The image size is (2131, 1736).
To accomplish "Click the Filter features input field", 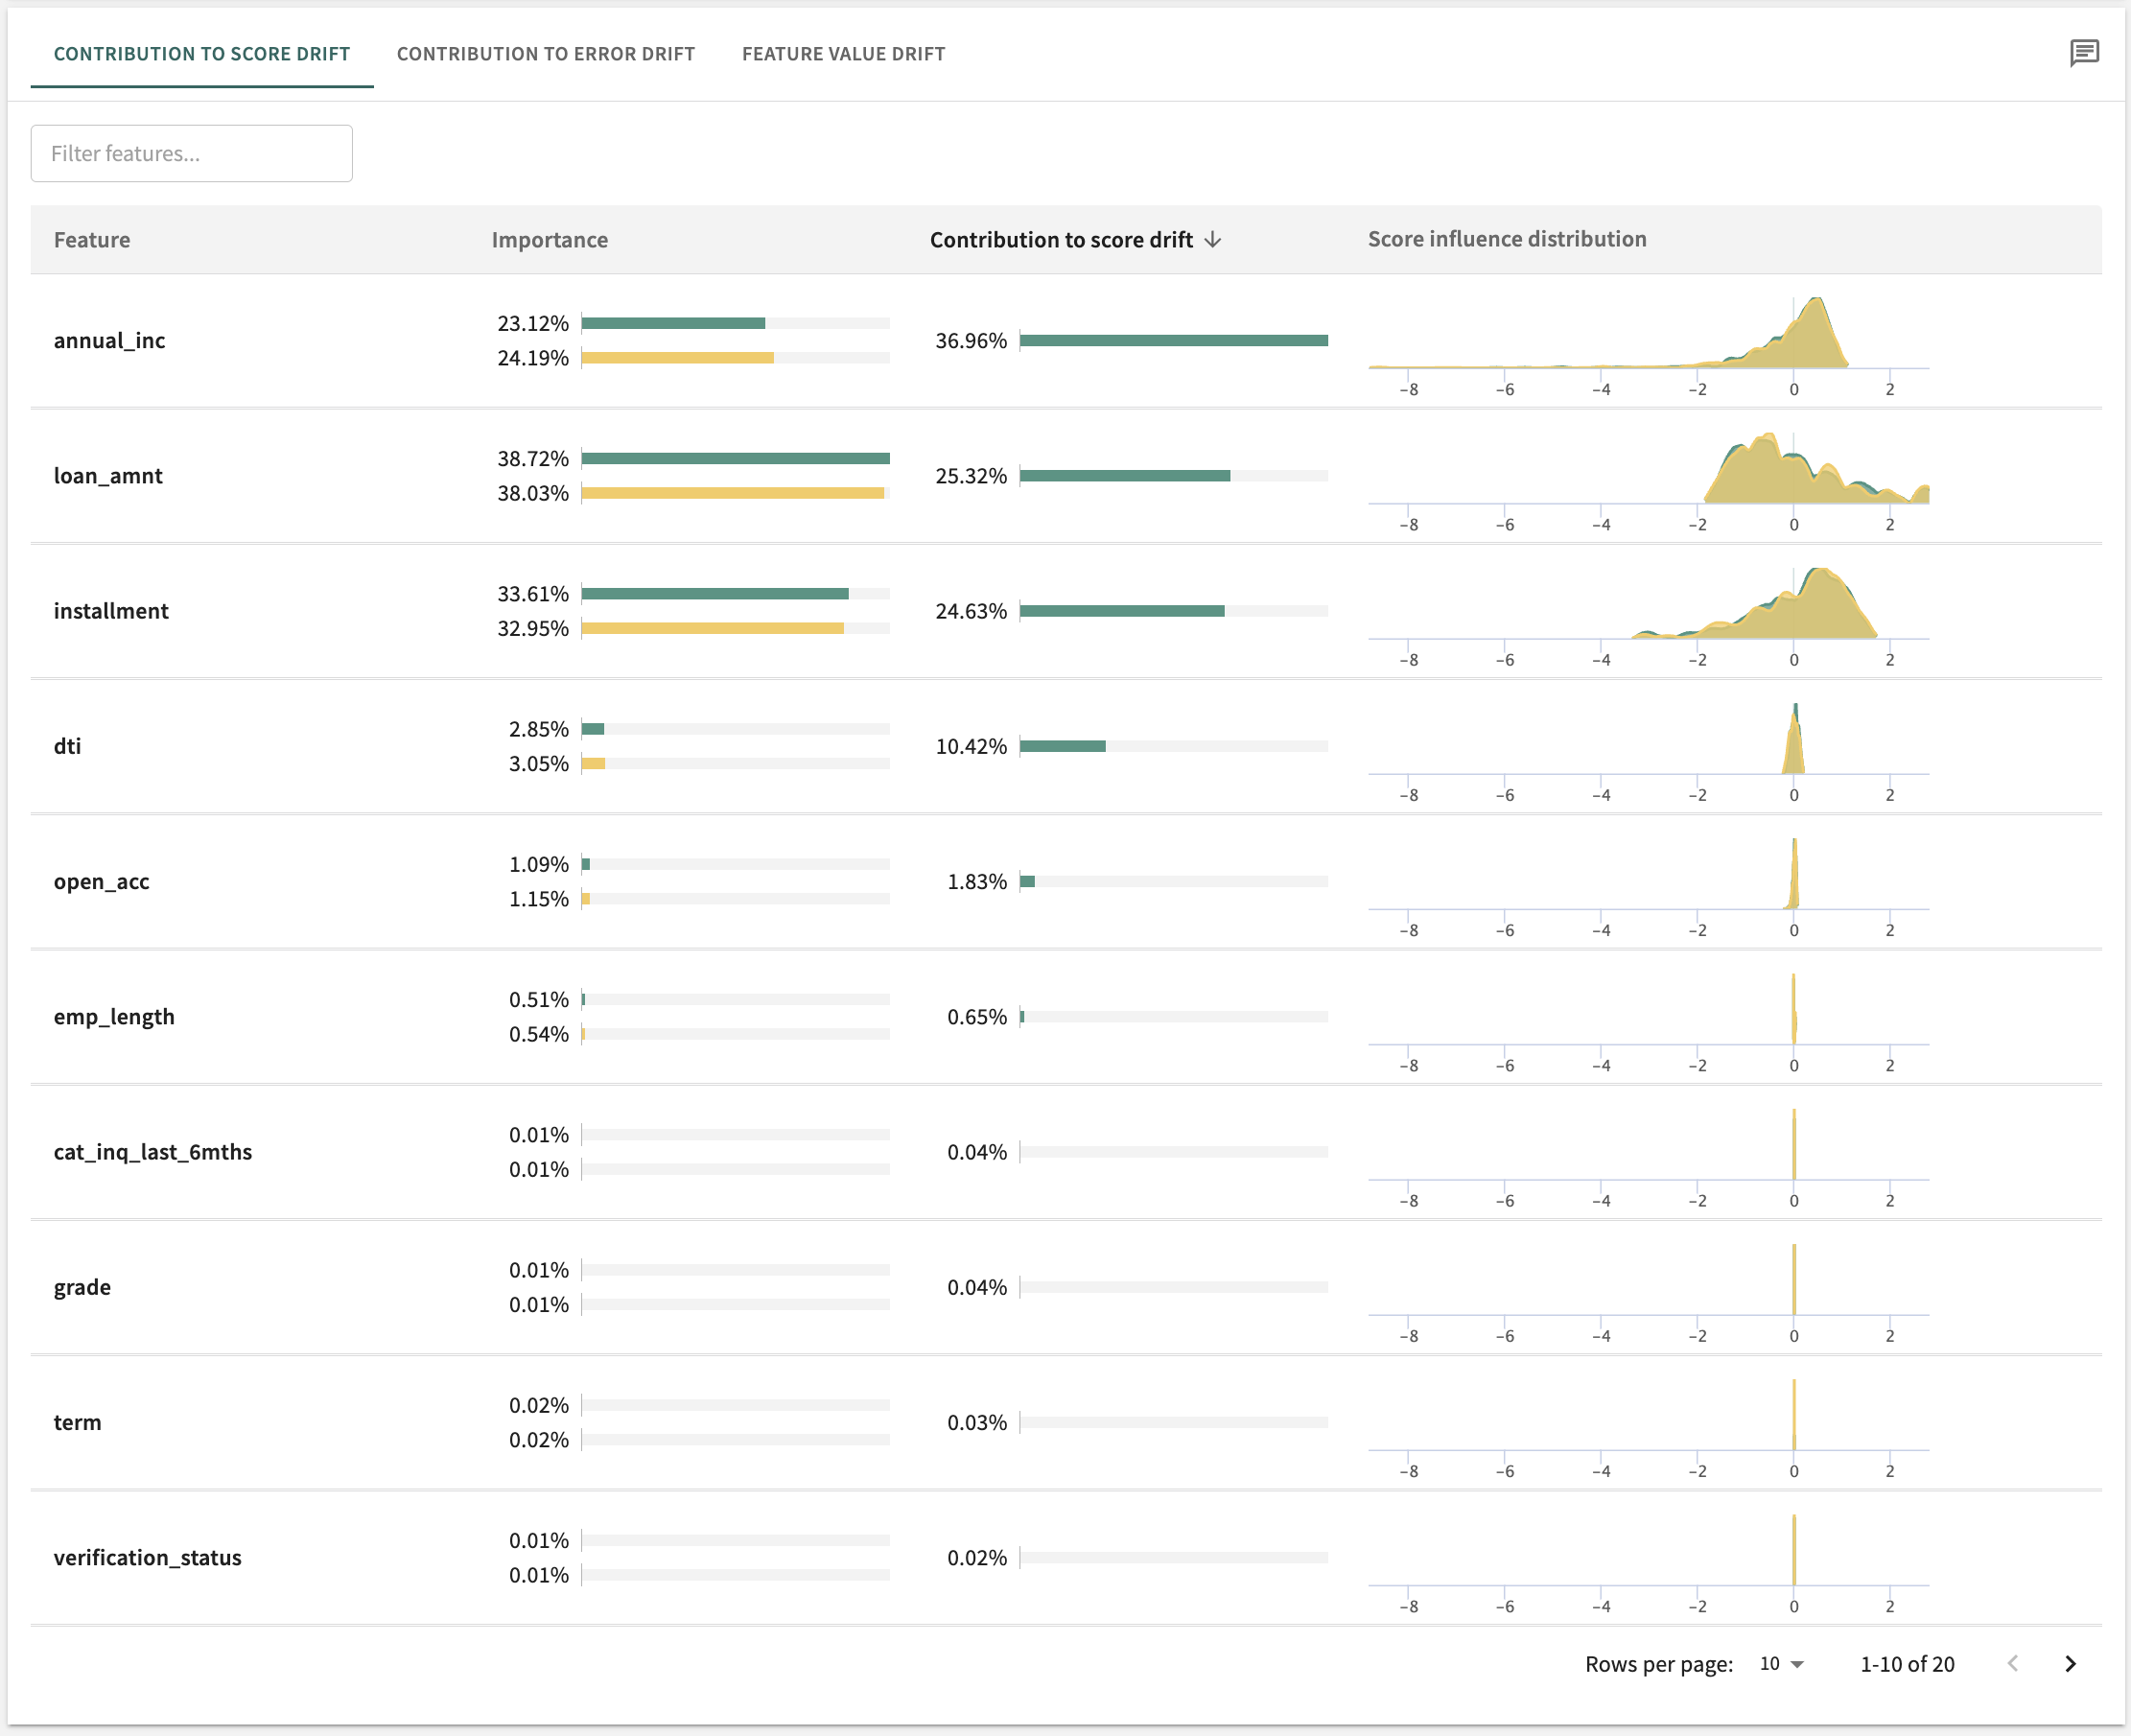I will [x=195, y=152].
